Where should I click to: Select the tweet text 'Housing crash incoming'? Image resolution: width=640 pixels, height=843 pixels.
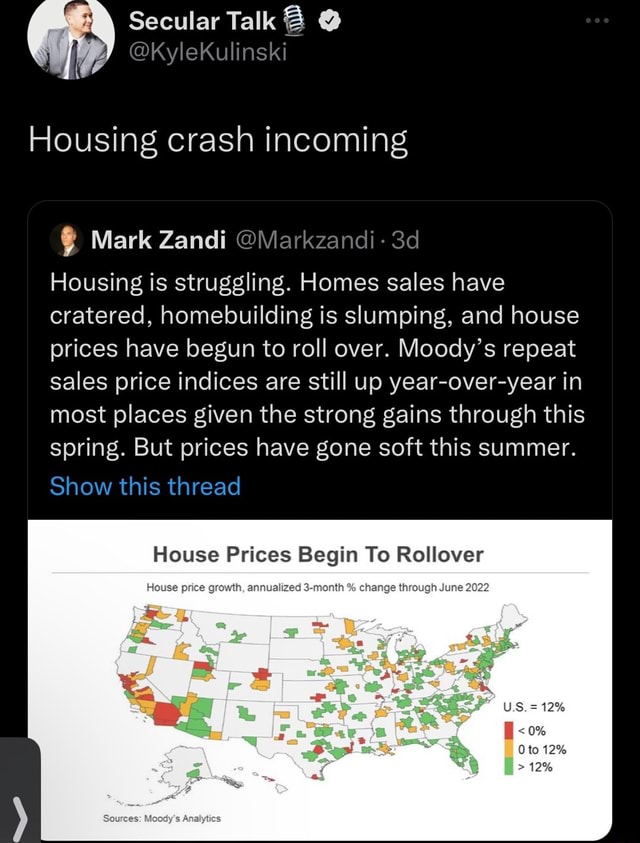[216, 140]
